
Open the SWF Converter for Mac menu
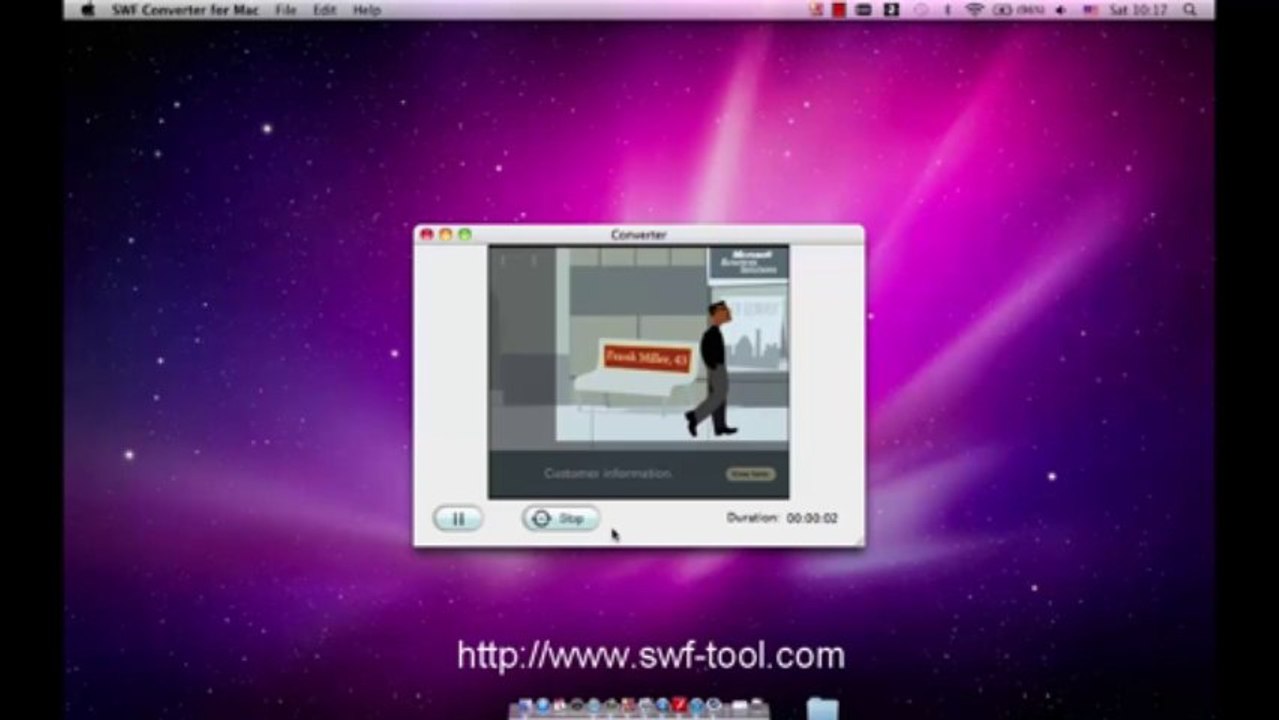click(x=185, y=10)
